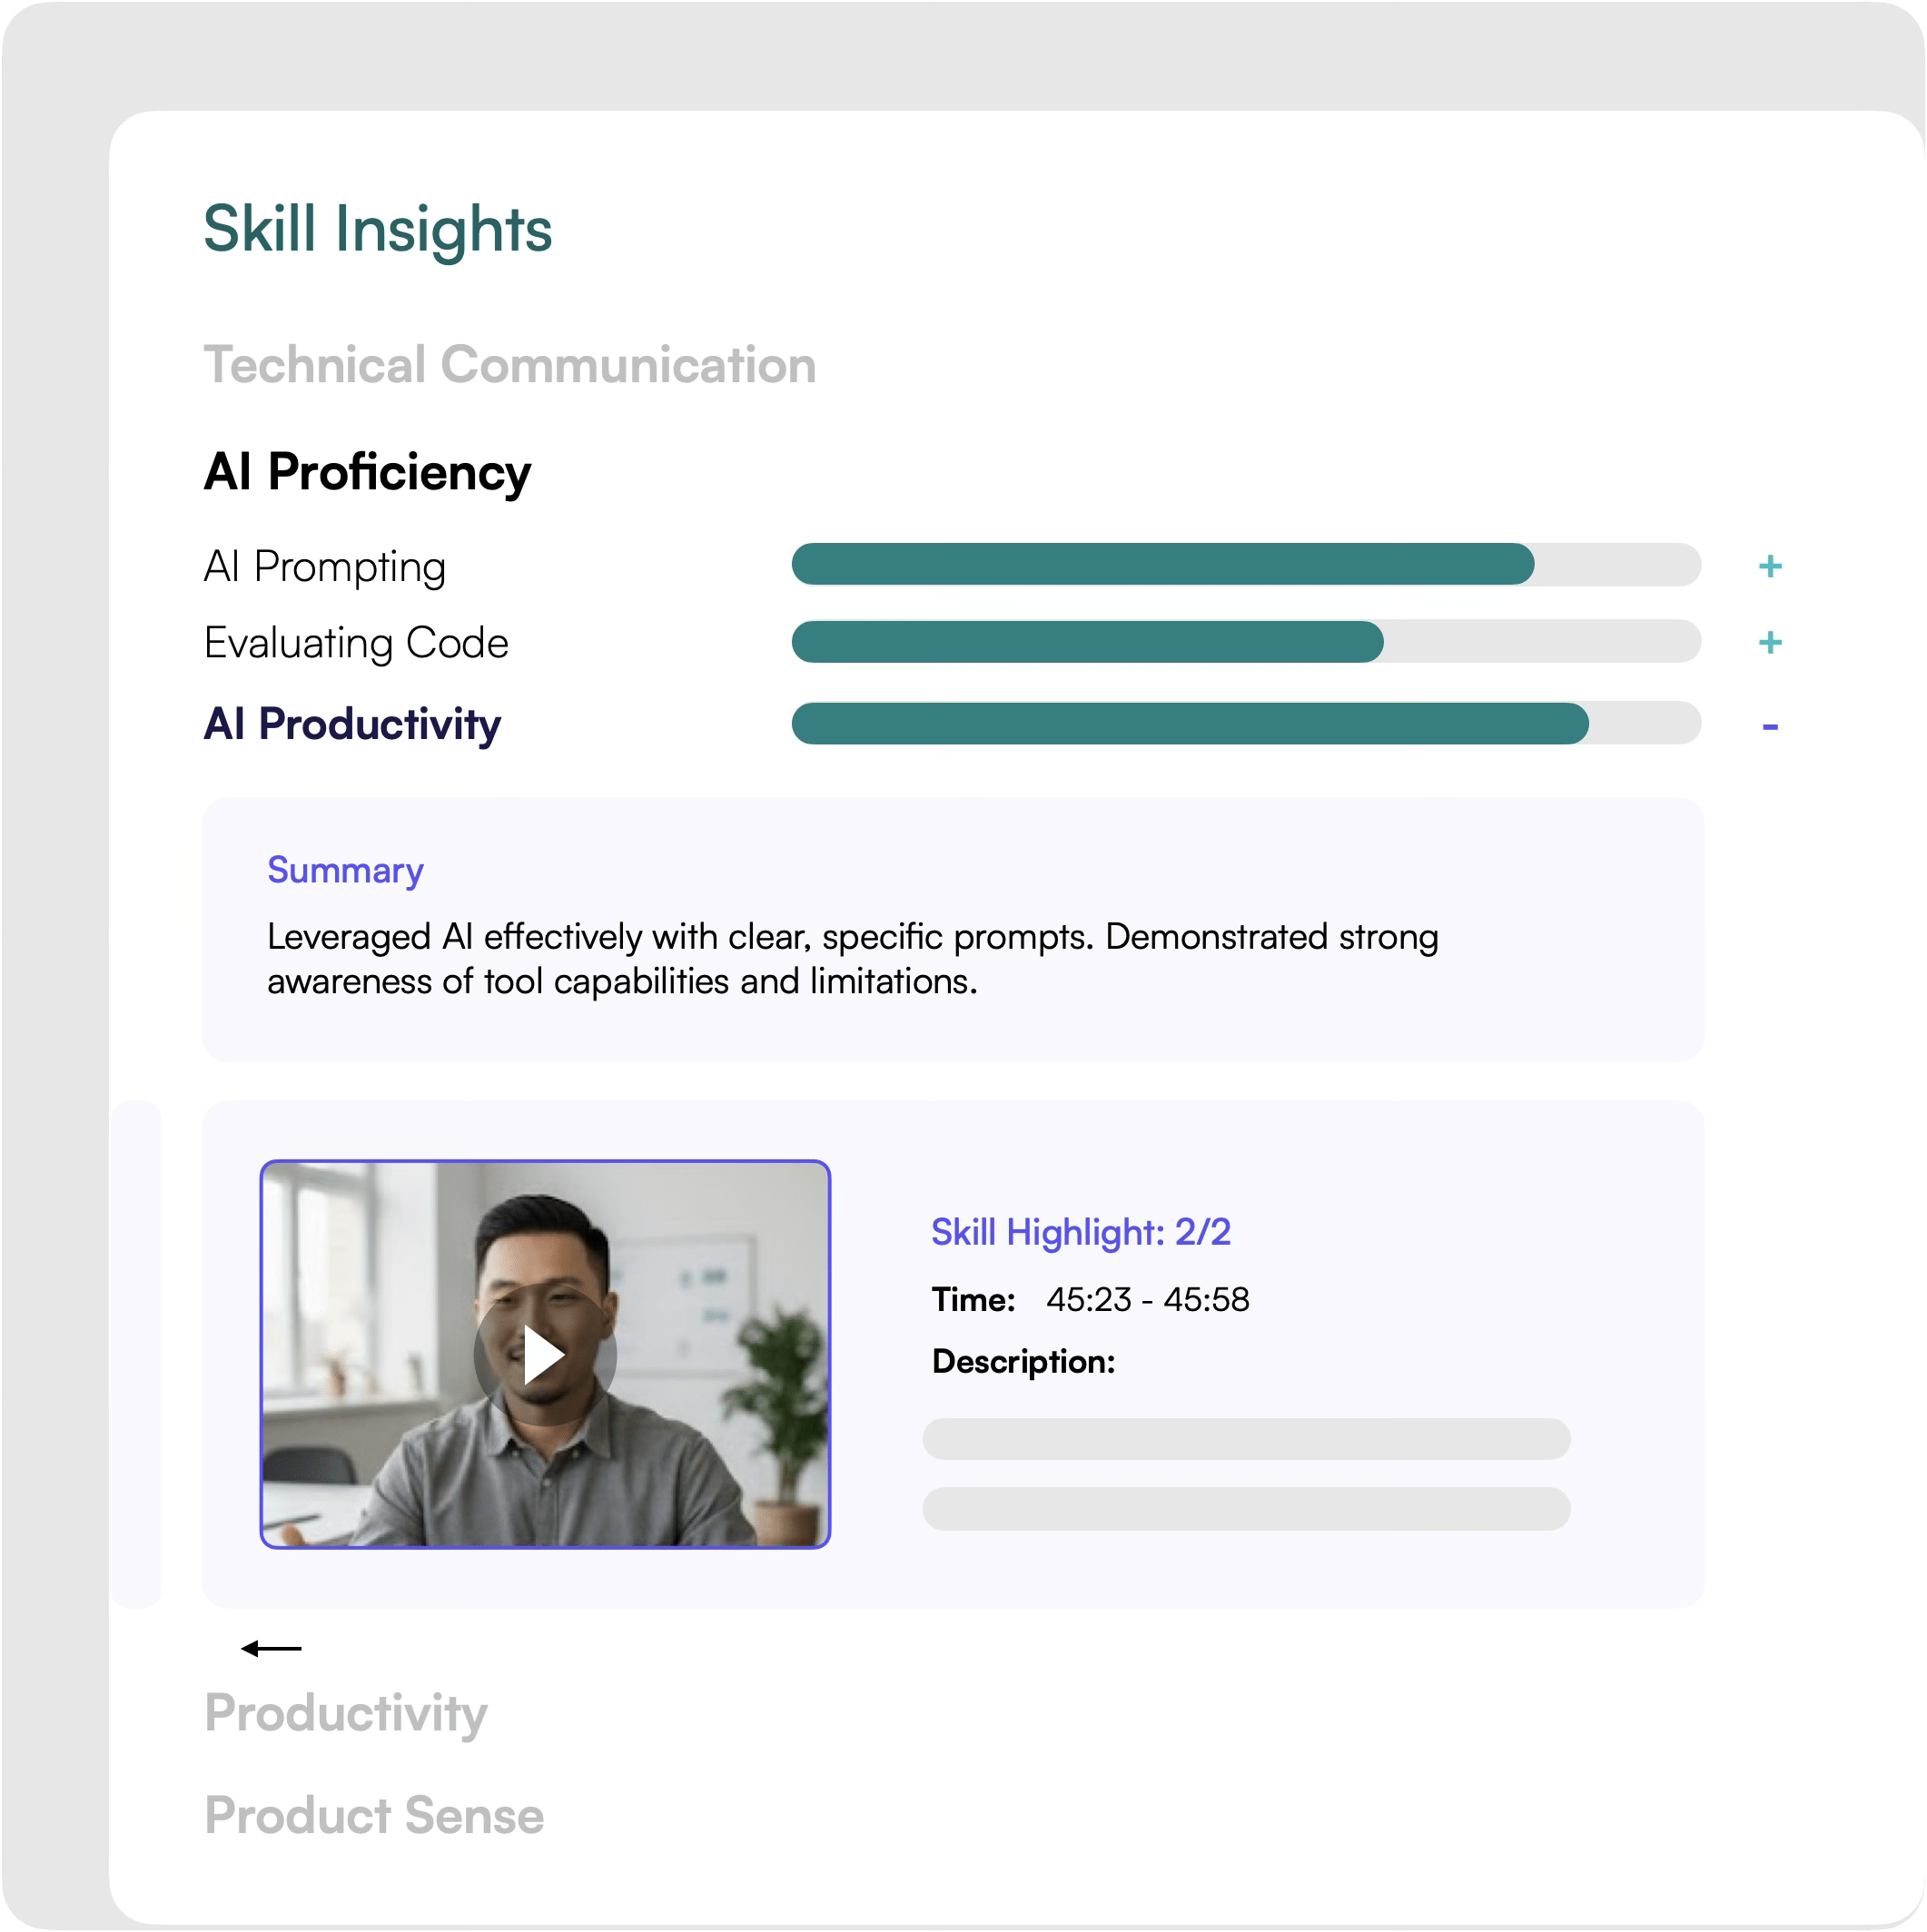The width and height of the screenshot is (1927, 1932).
Task: Click the AI Prompting skill label
Action: pyautogui.click(x=324, y=567)
